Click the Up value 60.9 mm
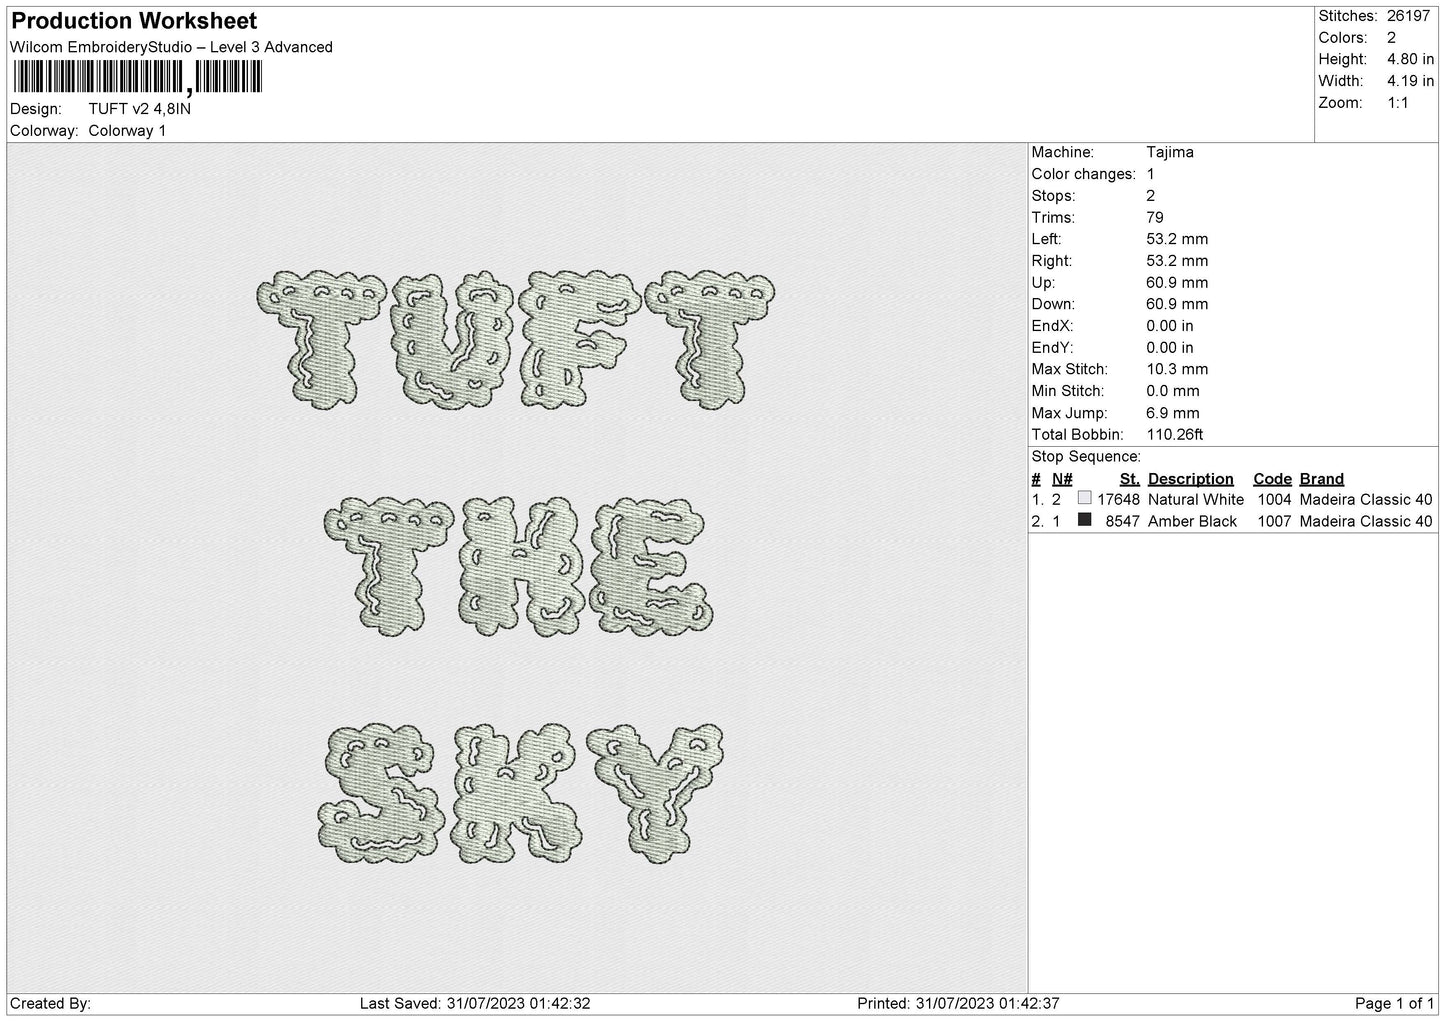The width and height of the screenshot is (1445, 1021). point(1177,282)
